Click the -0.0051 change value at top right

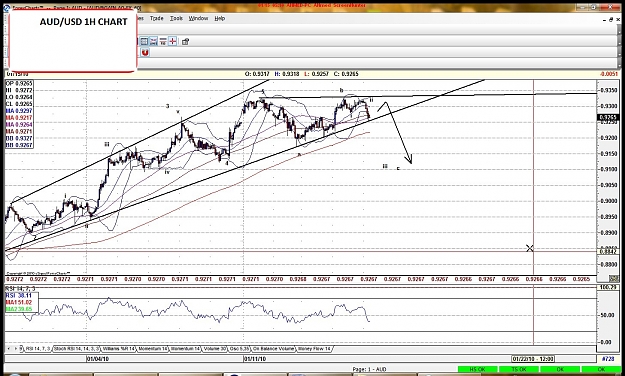click(609, 74)
